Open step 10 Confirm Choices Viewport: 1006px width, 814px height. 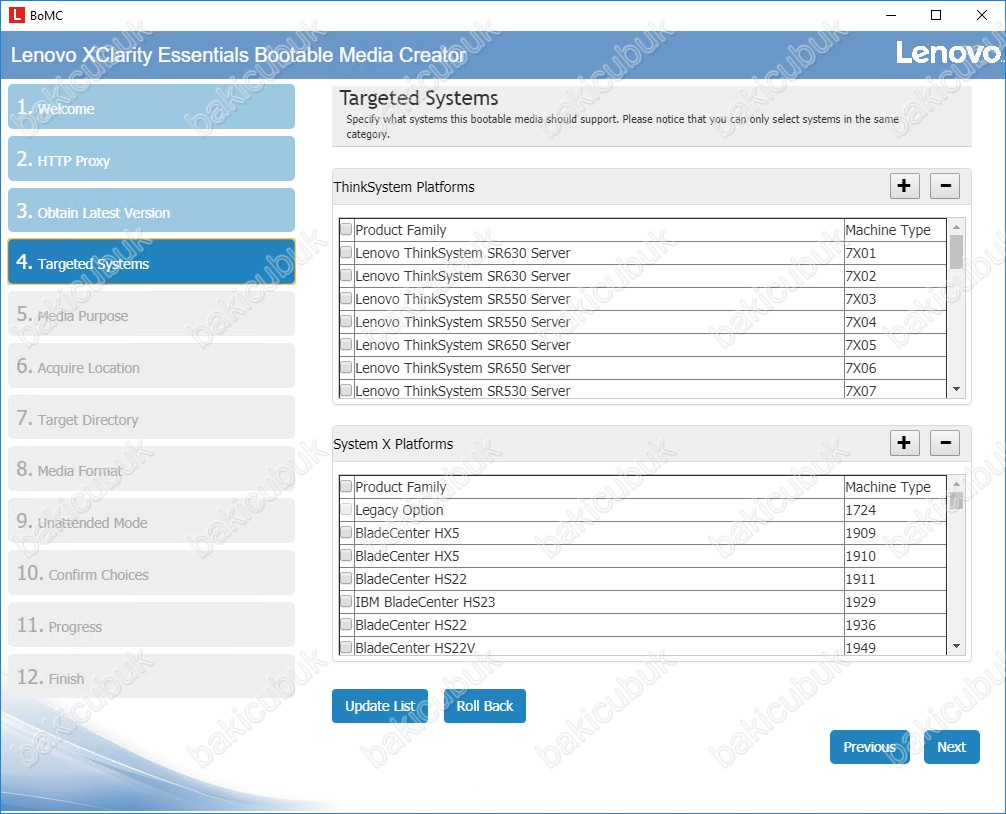click(151, 573)
